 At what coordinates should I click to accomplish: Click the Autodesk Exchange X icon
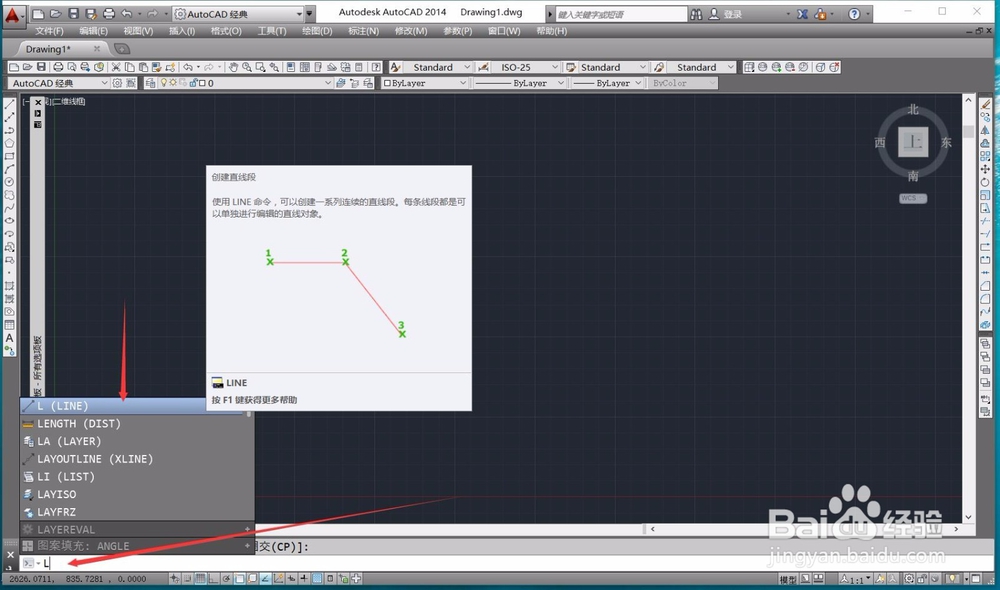point(802,13)
